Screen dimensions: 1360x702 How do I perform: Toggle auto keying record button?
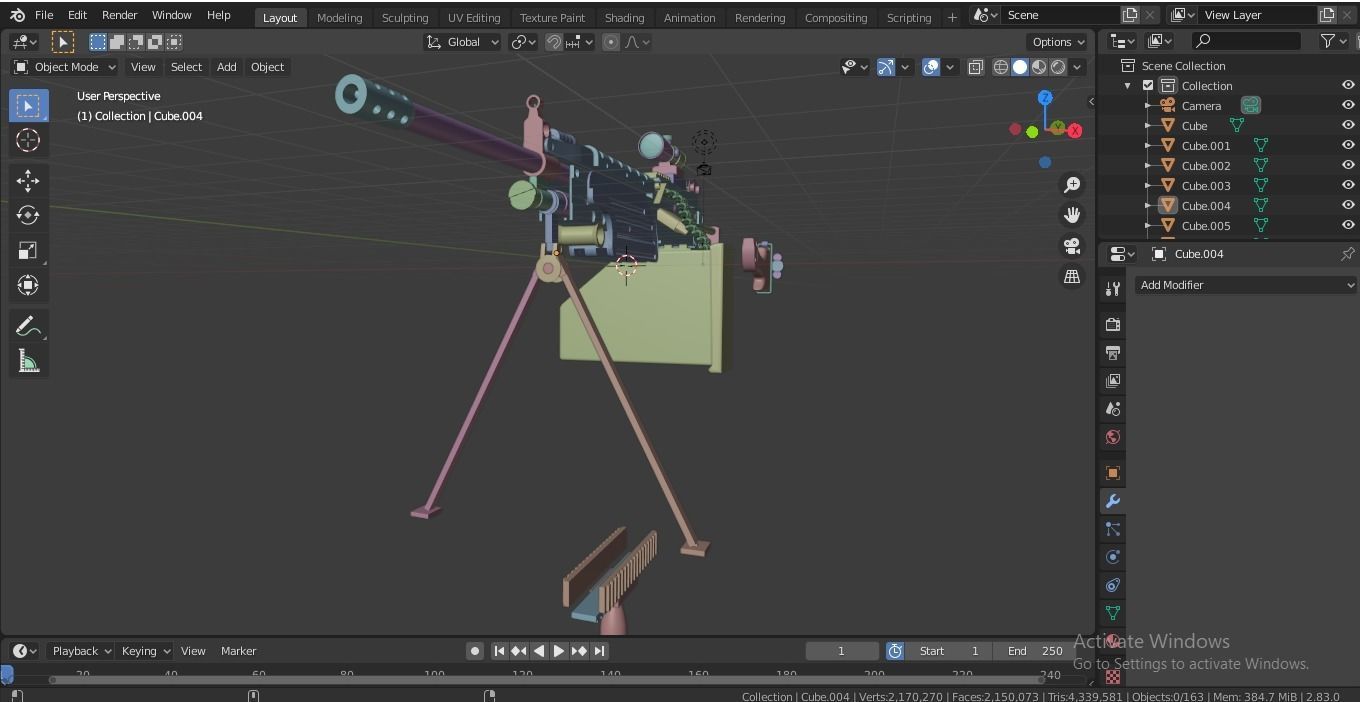[x=475, y=651]
